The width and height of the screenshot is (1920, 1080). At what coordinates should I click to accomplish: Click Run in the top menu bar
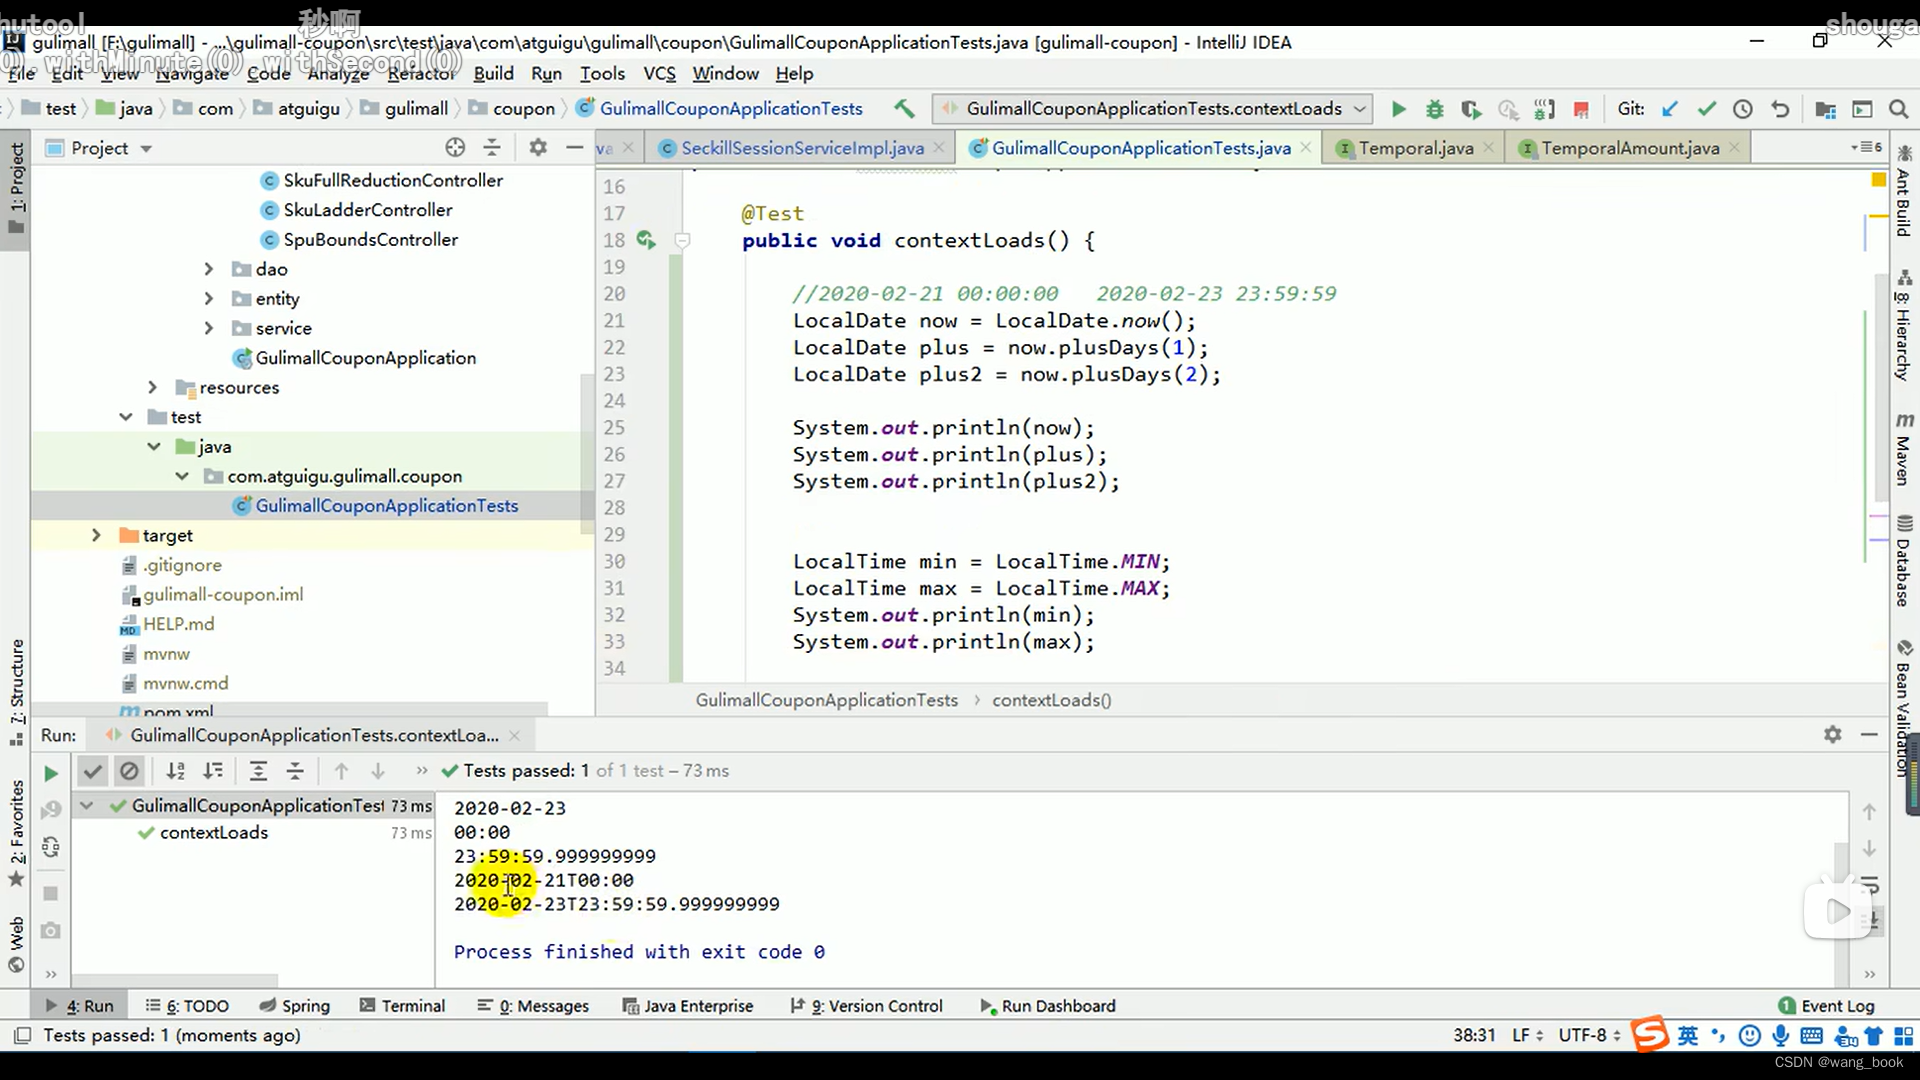pos(545,73)
